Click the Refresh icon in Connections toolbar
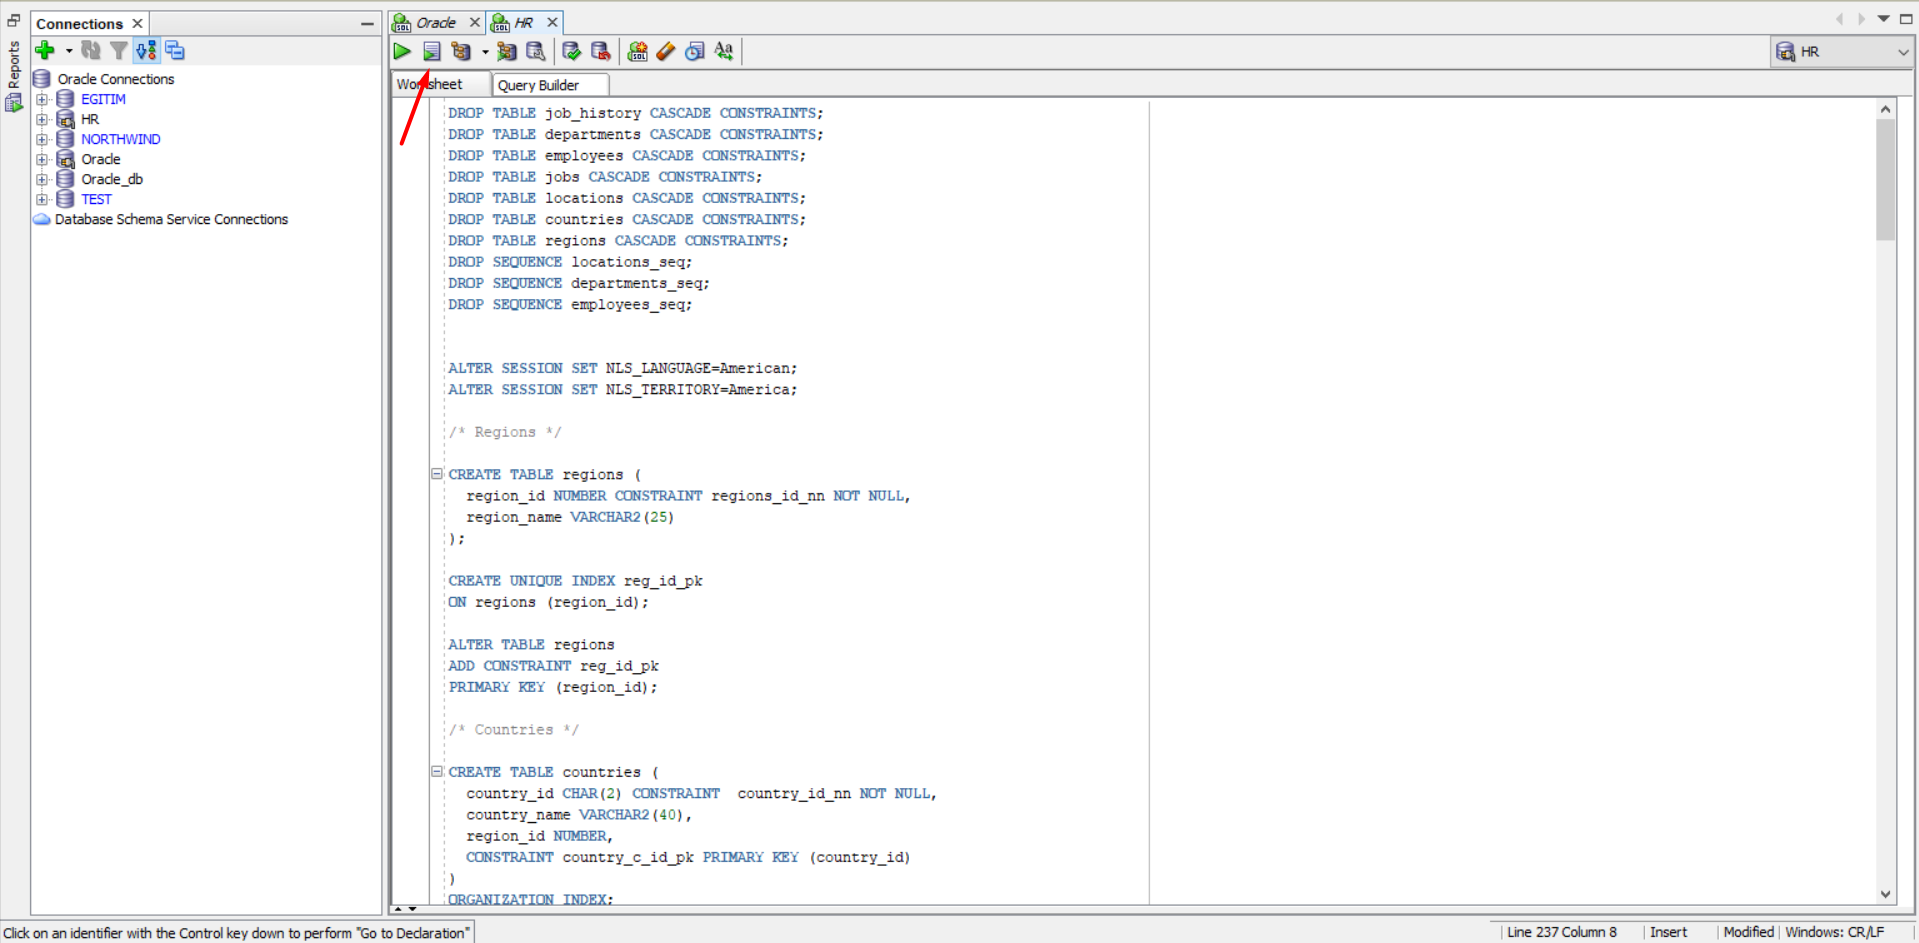This screenshot has width=1919, height=943. coord(91,50)
